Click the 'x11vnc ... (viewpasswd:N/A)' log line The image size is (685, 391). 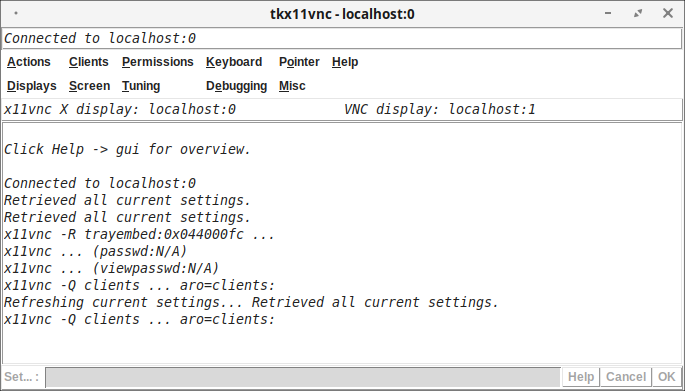[111, 269]
